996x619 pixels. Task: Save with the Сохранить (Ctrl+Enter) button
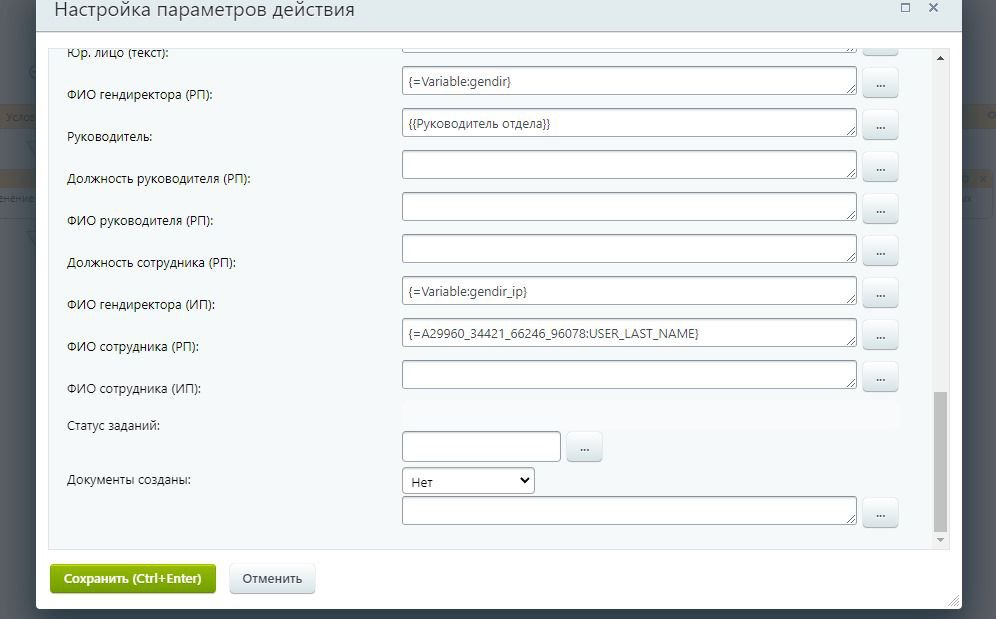point(133,578)
